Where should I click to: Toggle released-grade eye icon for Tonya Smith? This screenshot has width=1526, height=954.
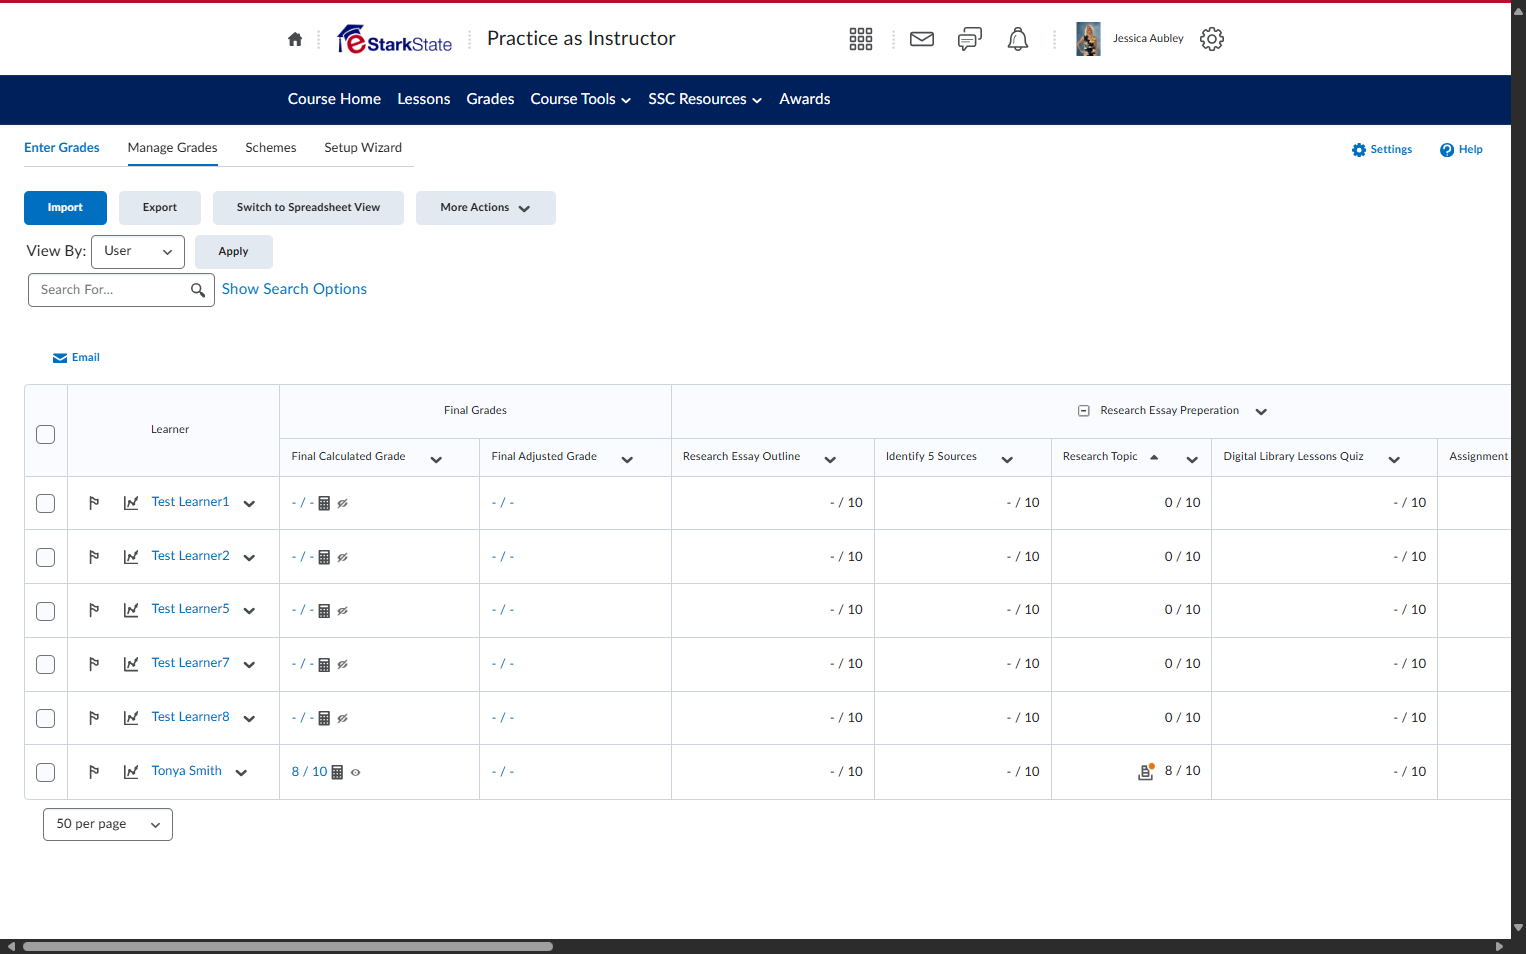point(355,772)
